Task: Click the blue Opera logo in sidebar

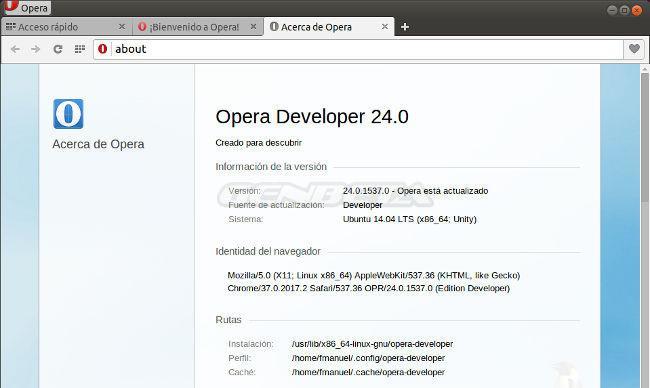Action: (x=68, y=114)
